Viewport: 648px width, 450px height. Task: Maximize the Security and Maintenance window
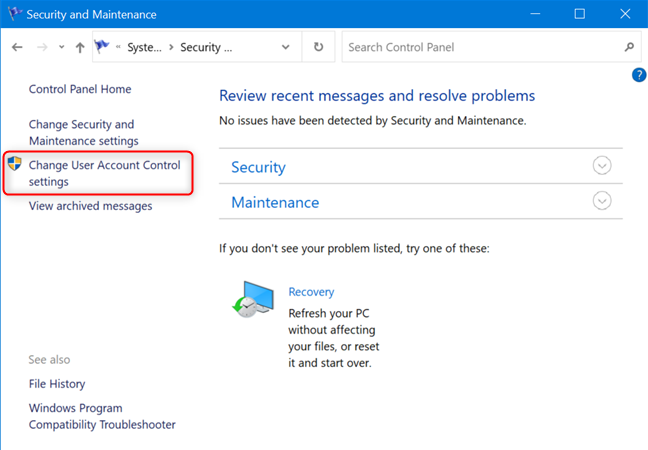[x=580, y=14]
